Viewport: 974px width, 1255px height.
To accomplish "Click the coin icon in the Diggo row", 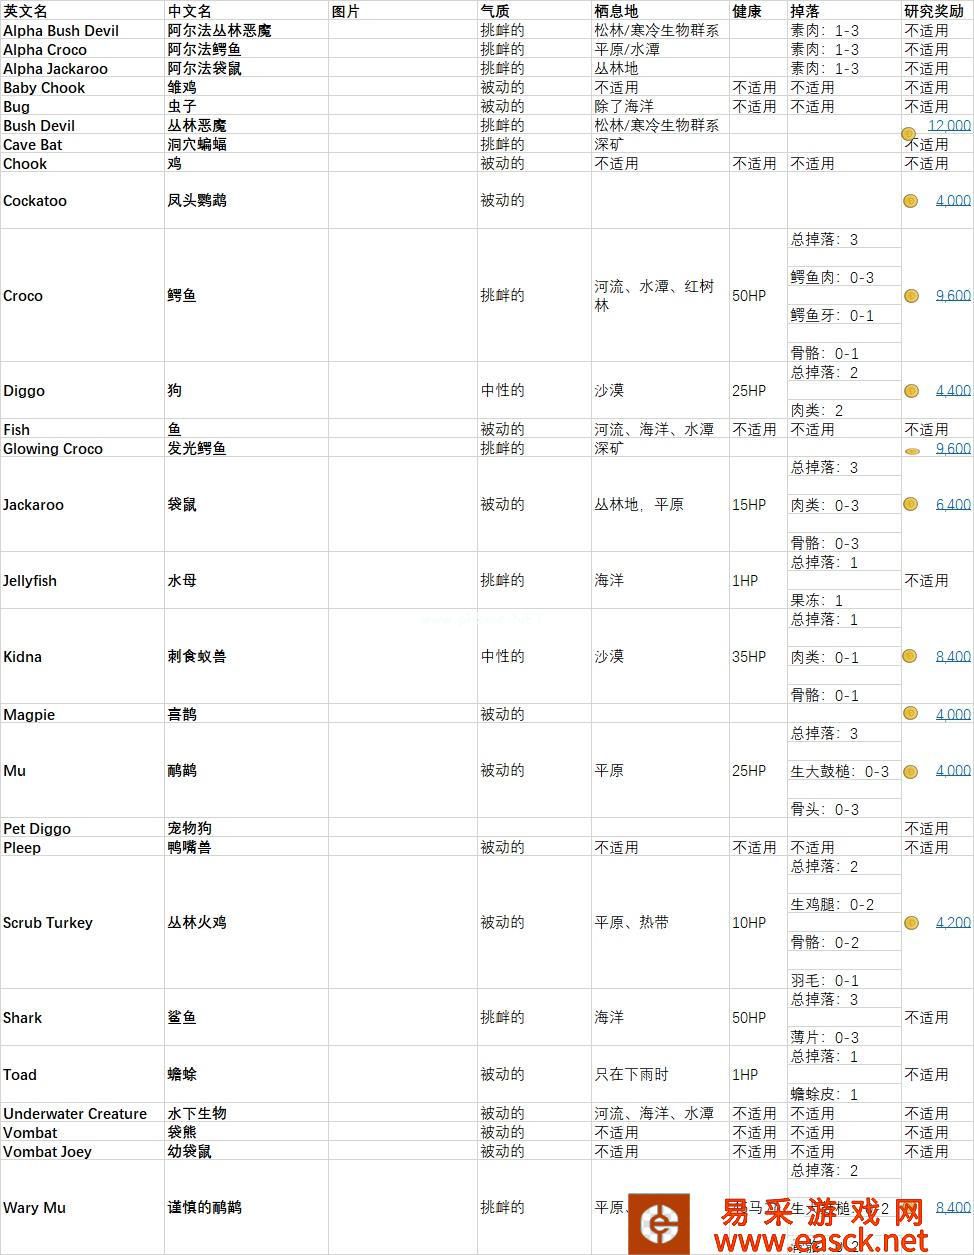I will pos(911,391).
